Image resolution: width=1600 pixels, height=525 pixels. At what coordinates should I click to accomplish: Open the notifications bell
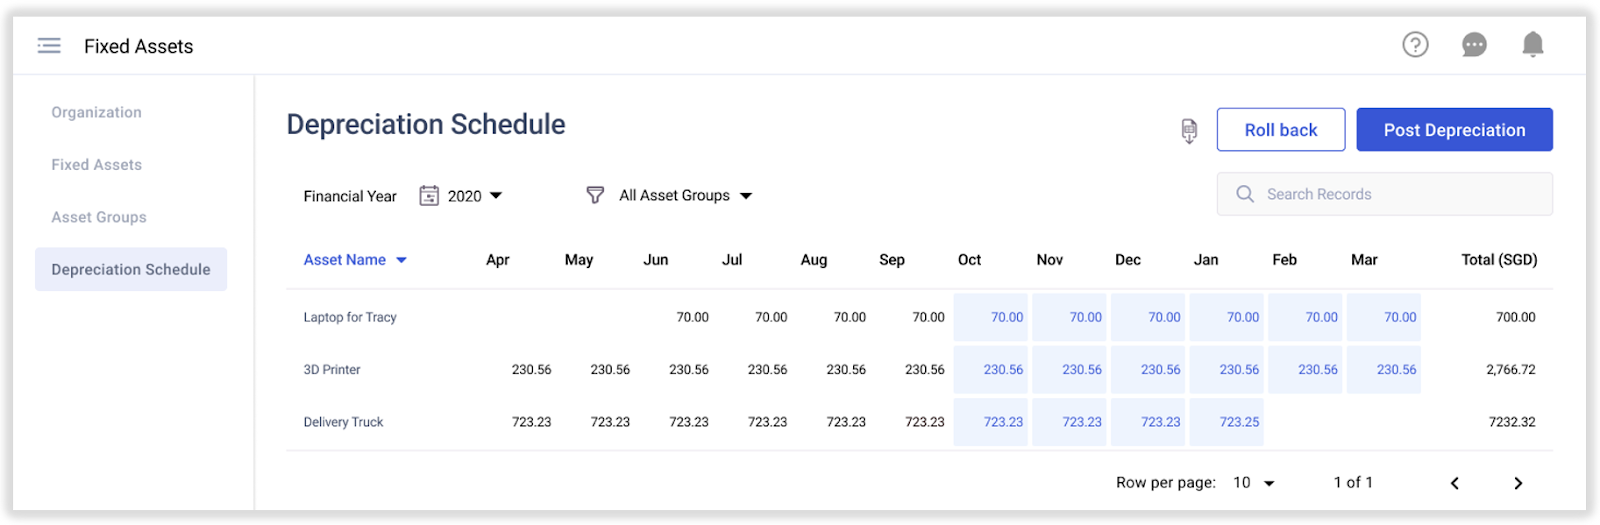pyautogui.click(x=1532, y=45)
